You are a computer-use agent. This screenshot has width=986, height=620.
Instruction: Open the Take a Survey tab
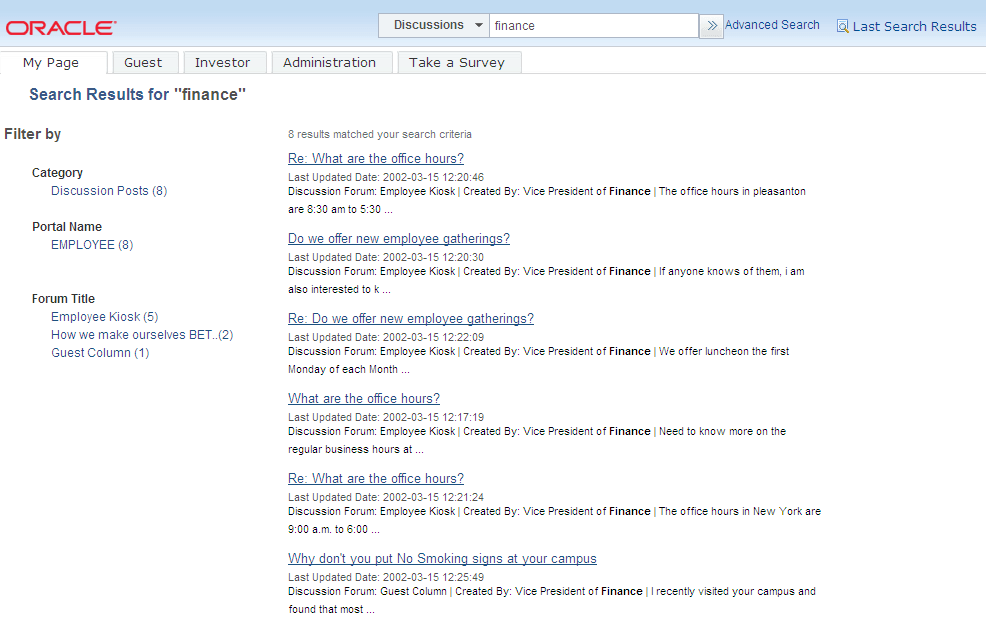click(x=459, y=61)
